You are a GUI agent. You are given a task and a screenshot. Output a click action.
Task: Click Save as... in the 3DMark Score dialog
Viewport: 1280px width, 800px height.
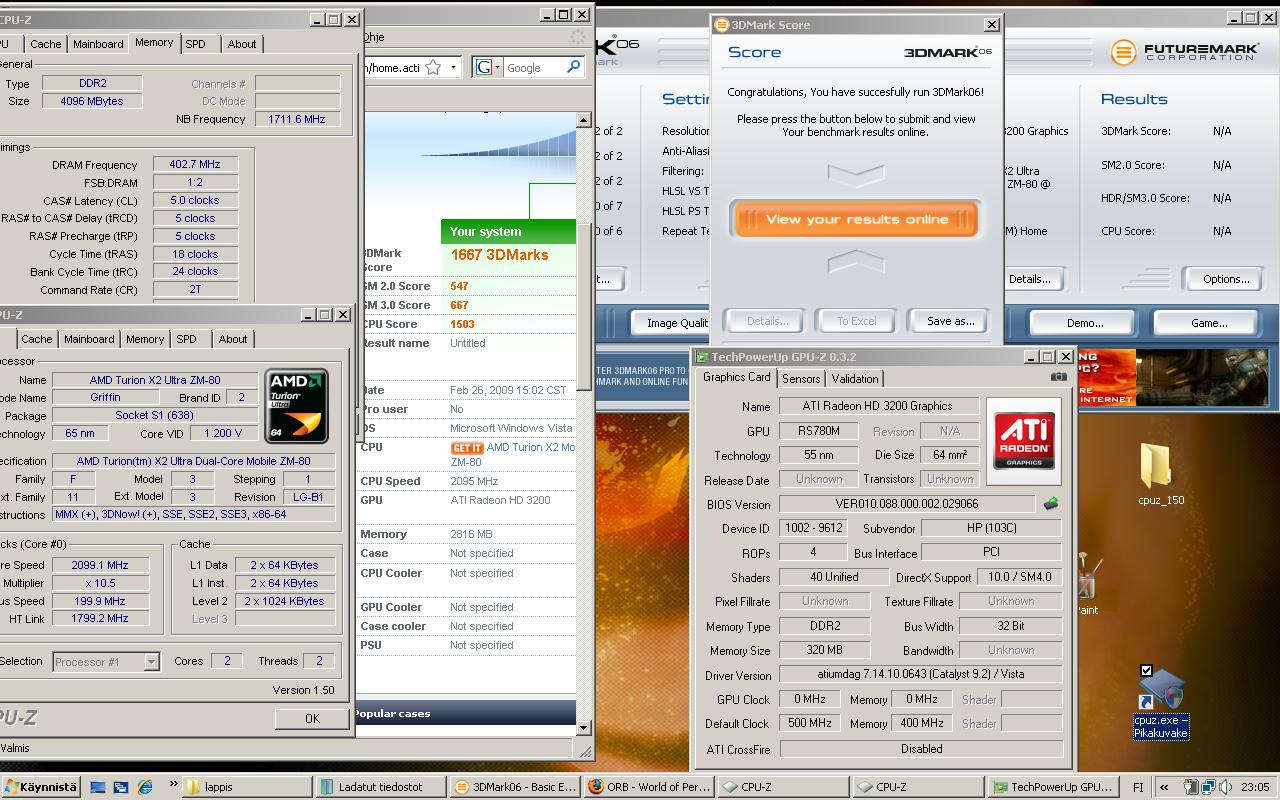click(x=950, y=321)
